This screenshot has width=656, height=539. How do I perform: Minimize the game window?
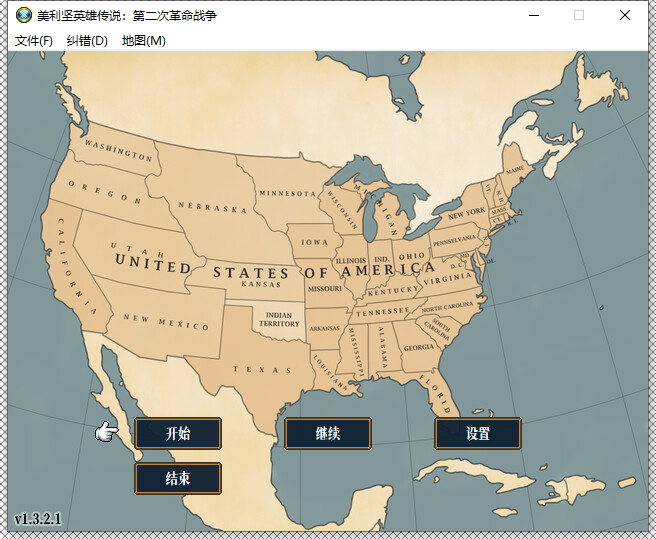[x=534, y=15]
